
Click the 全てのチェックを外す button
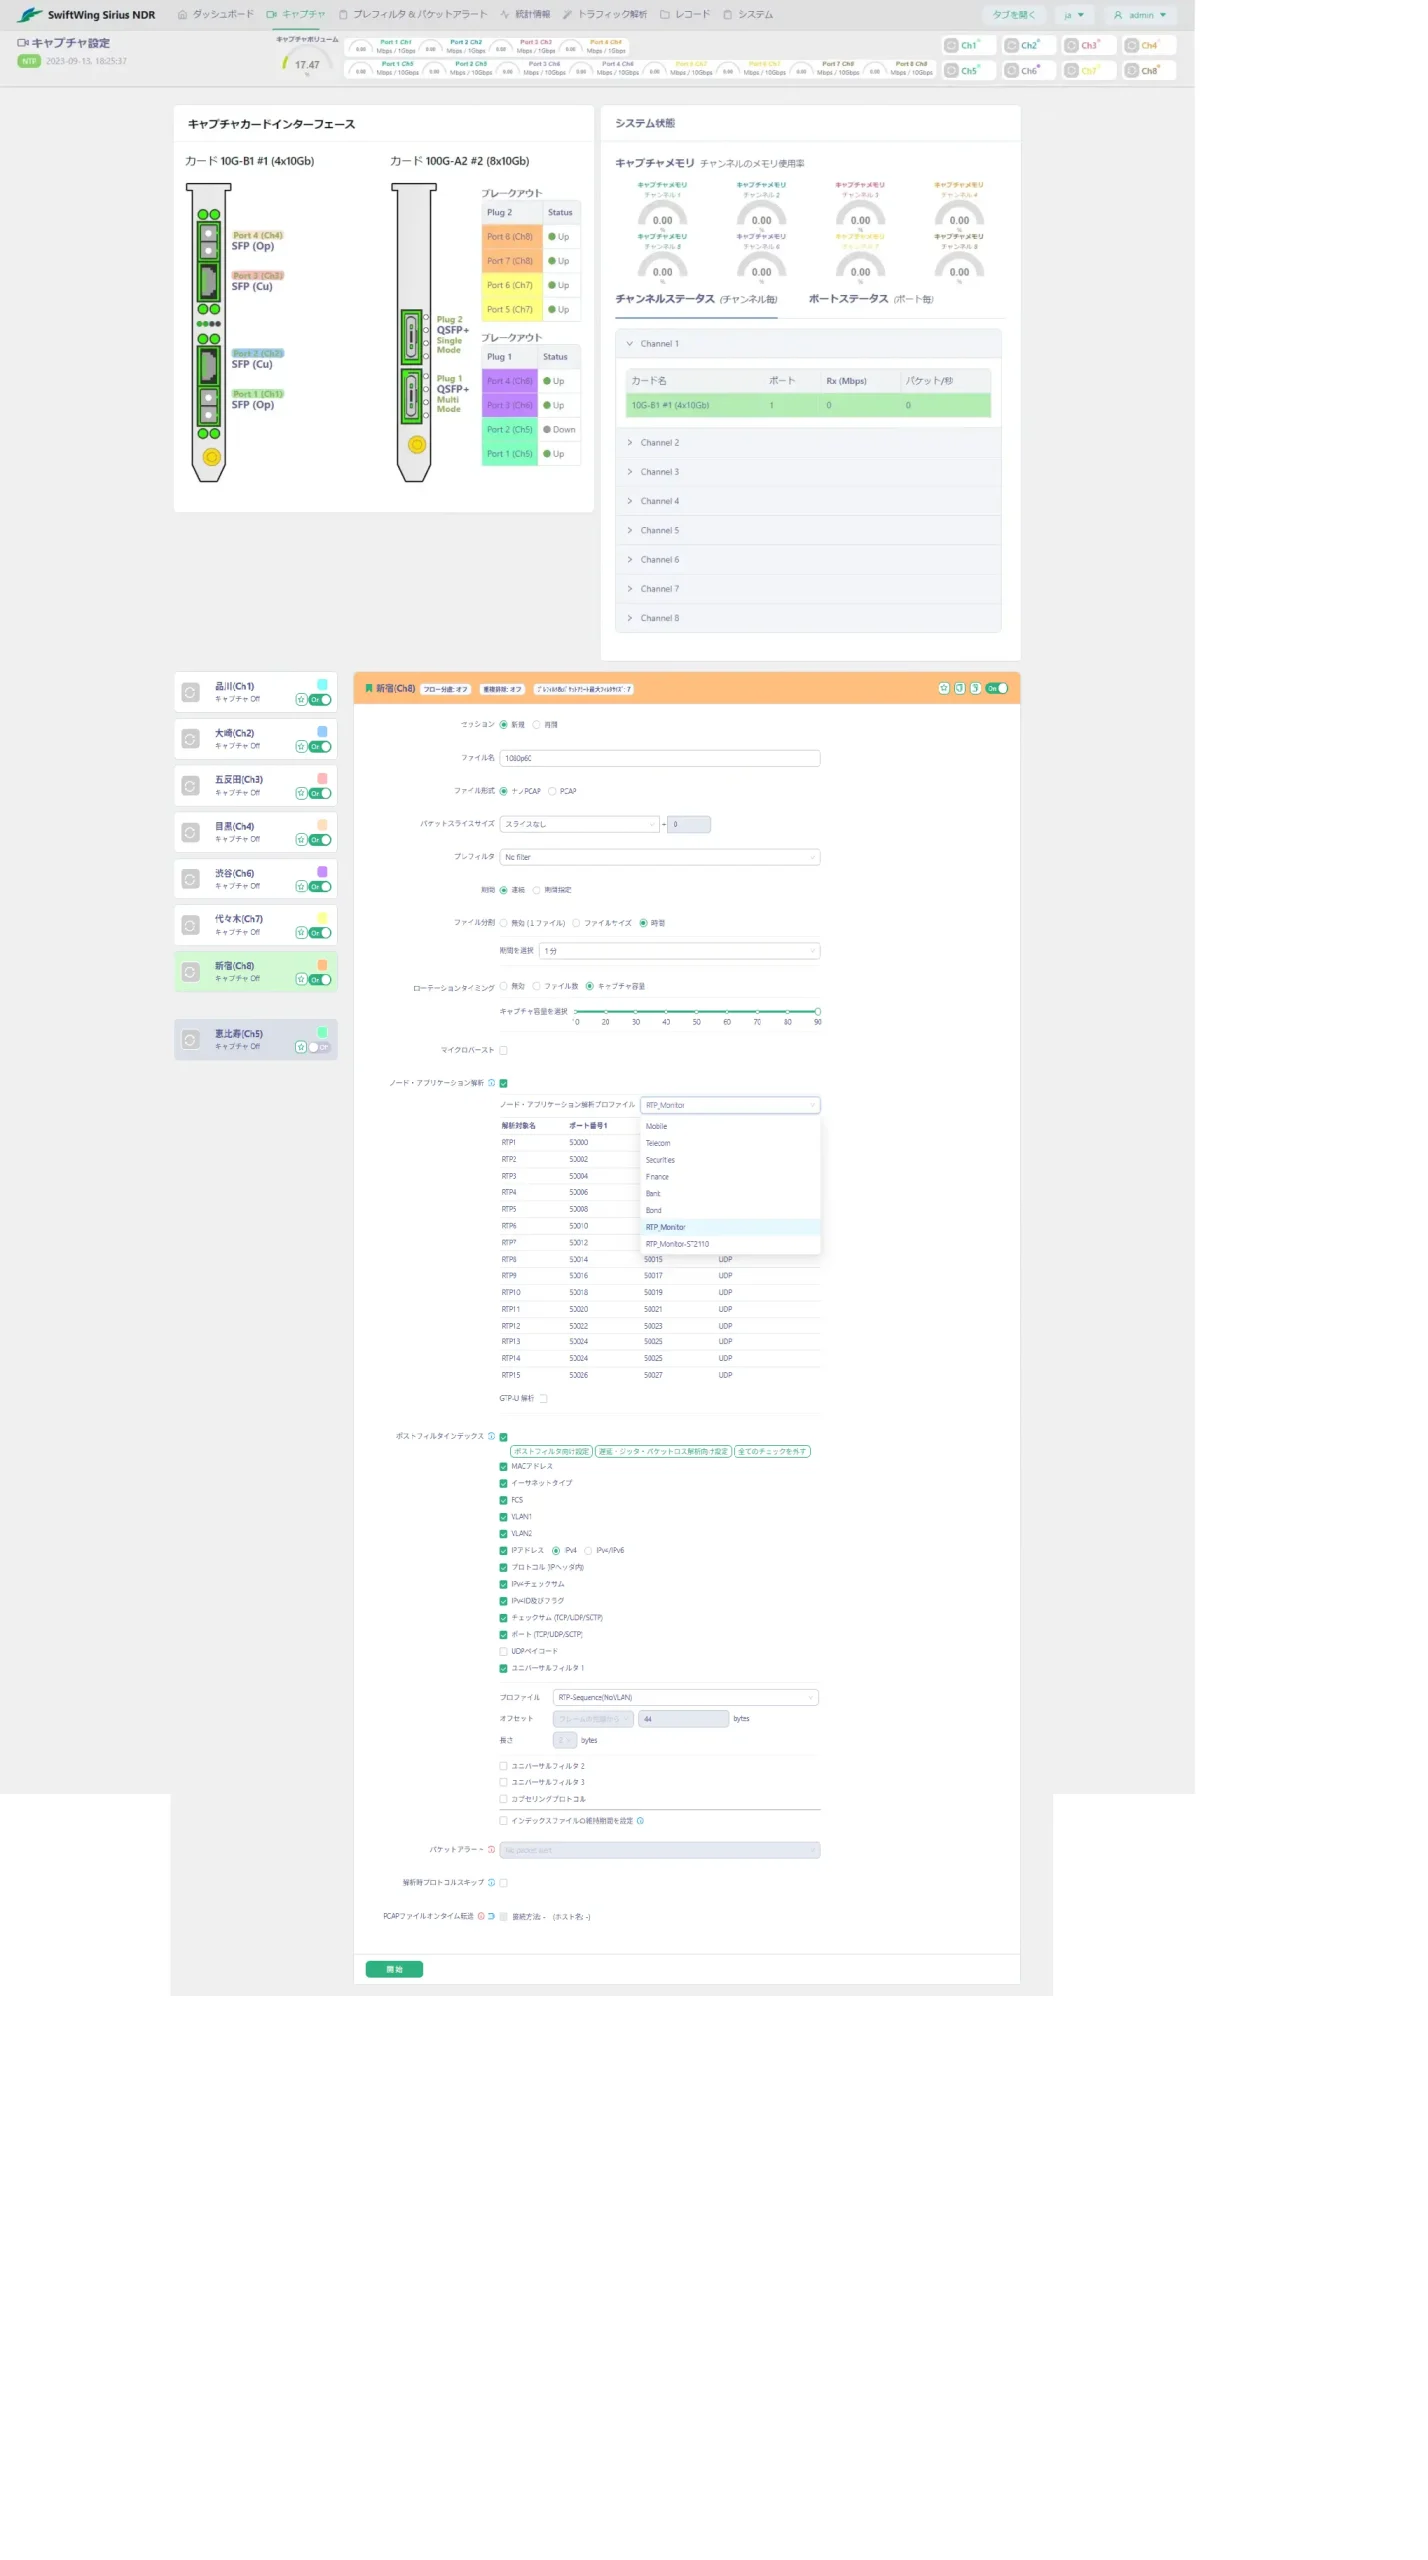(772, 1451)
